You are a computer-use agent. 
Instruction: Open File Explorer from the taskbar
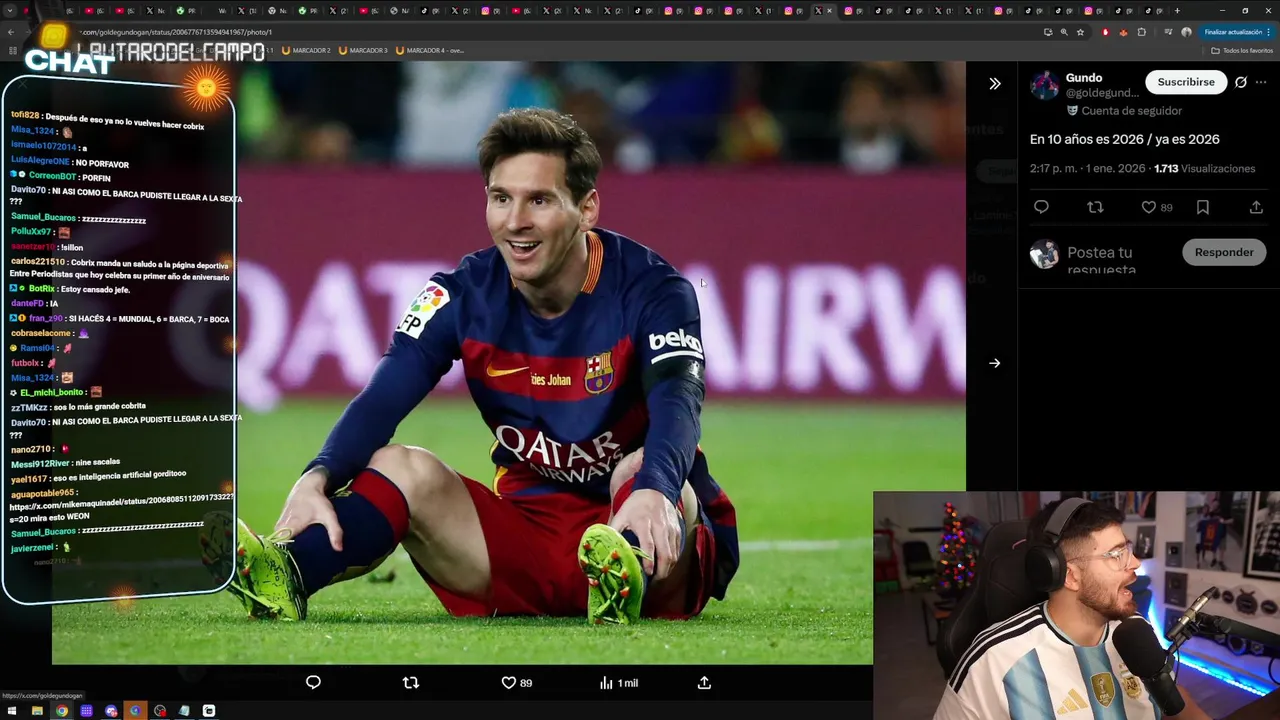(x=37, y=711)
